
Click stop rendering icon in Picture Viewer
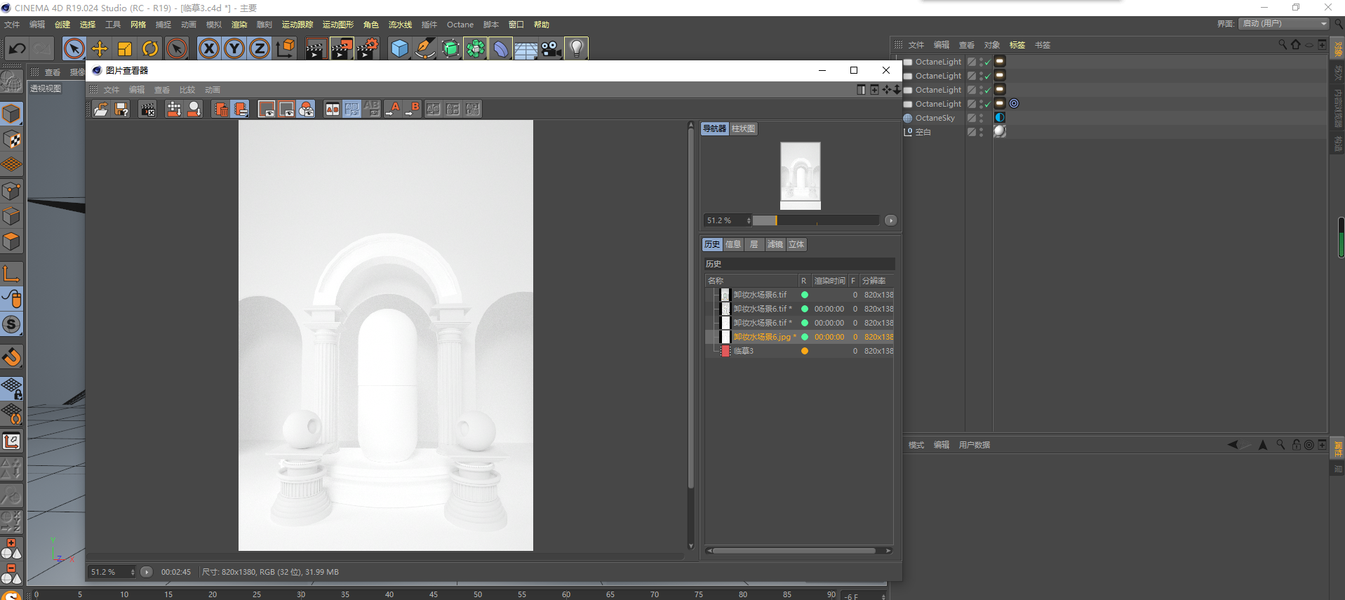click(147, 109)
